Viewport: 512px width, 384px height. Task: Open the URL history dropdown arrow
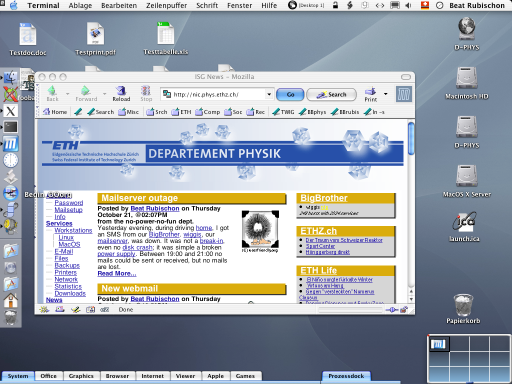coord(269,94)
